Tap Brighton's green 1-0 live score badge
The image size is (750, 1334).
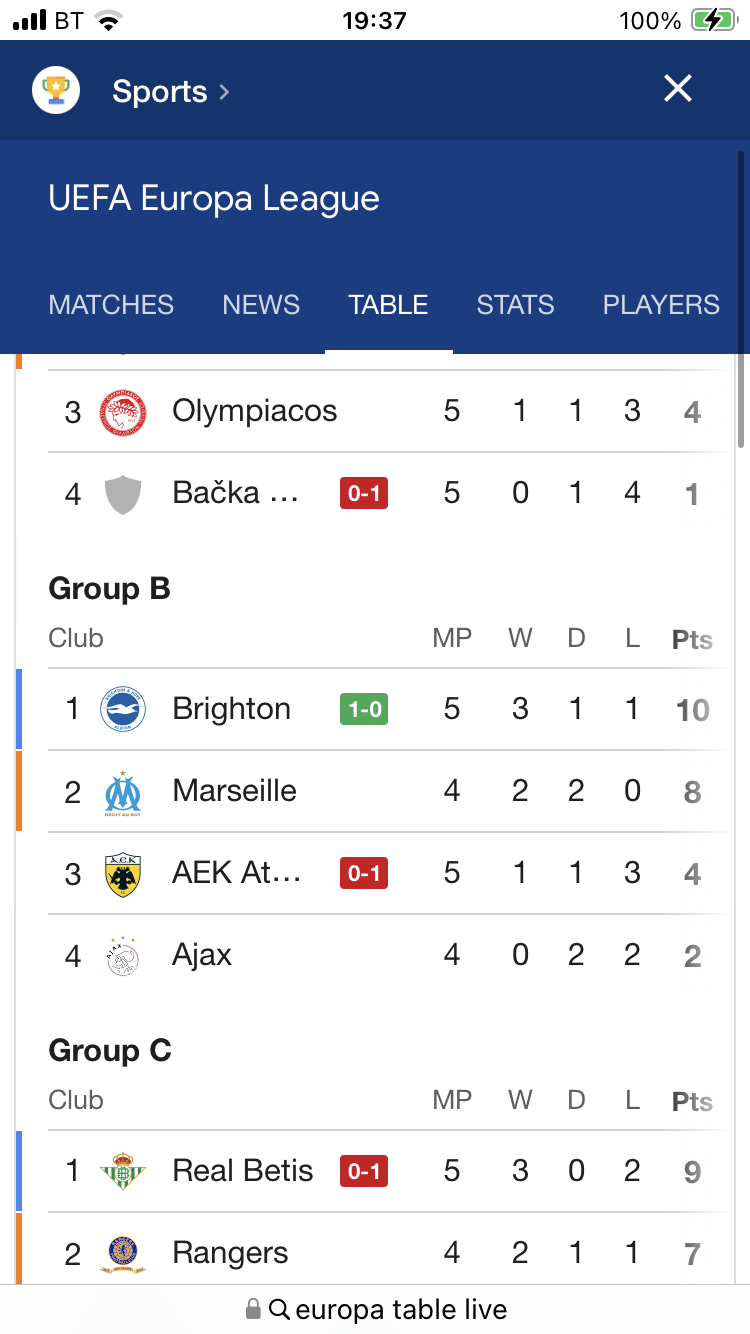pyautogui.click(x=364, y=710)
